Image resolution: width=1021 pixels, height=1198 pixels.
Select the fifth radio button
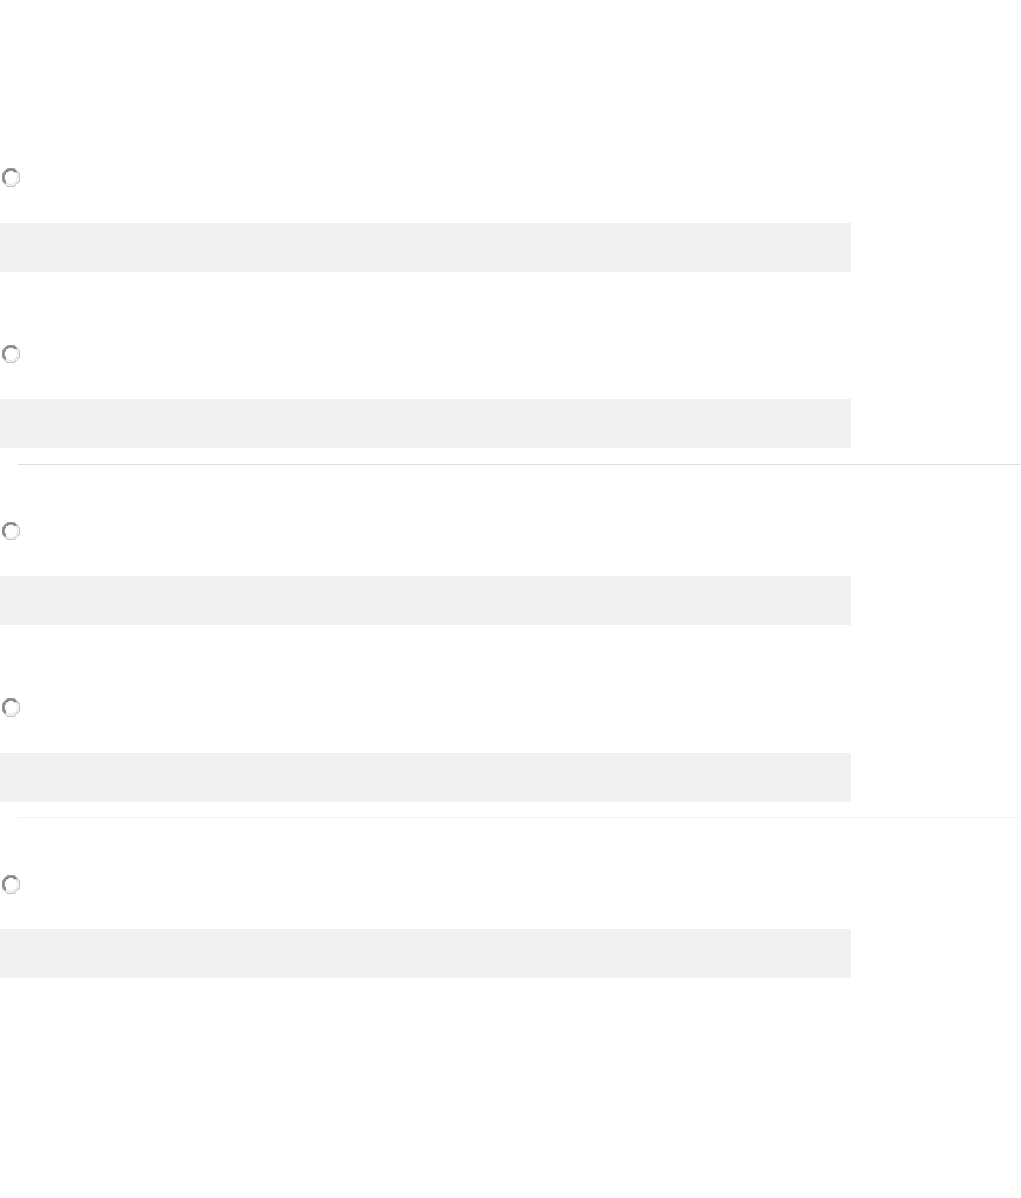pos(10,885)
